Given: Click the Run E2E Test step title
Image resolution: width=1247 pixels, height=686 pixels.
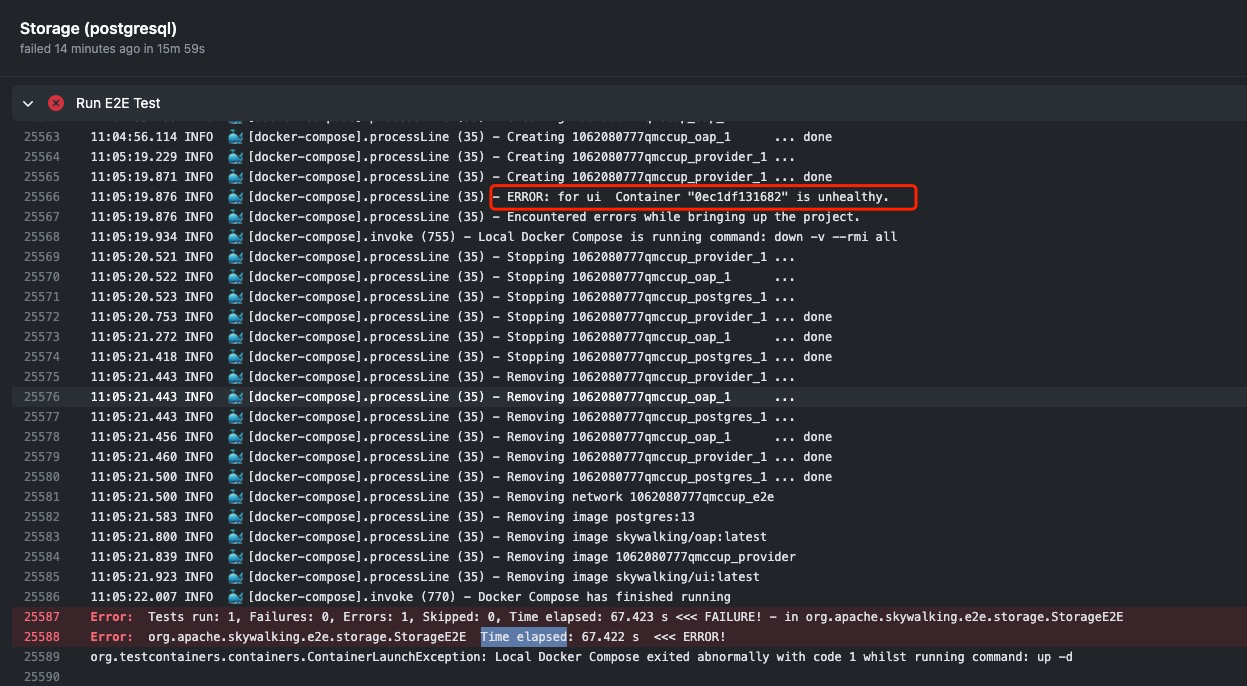Looking at the screenshot, I should point(118,103).
